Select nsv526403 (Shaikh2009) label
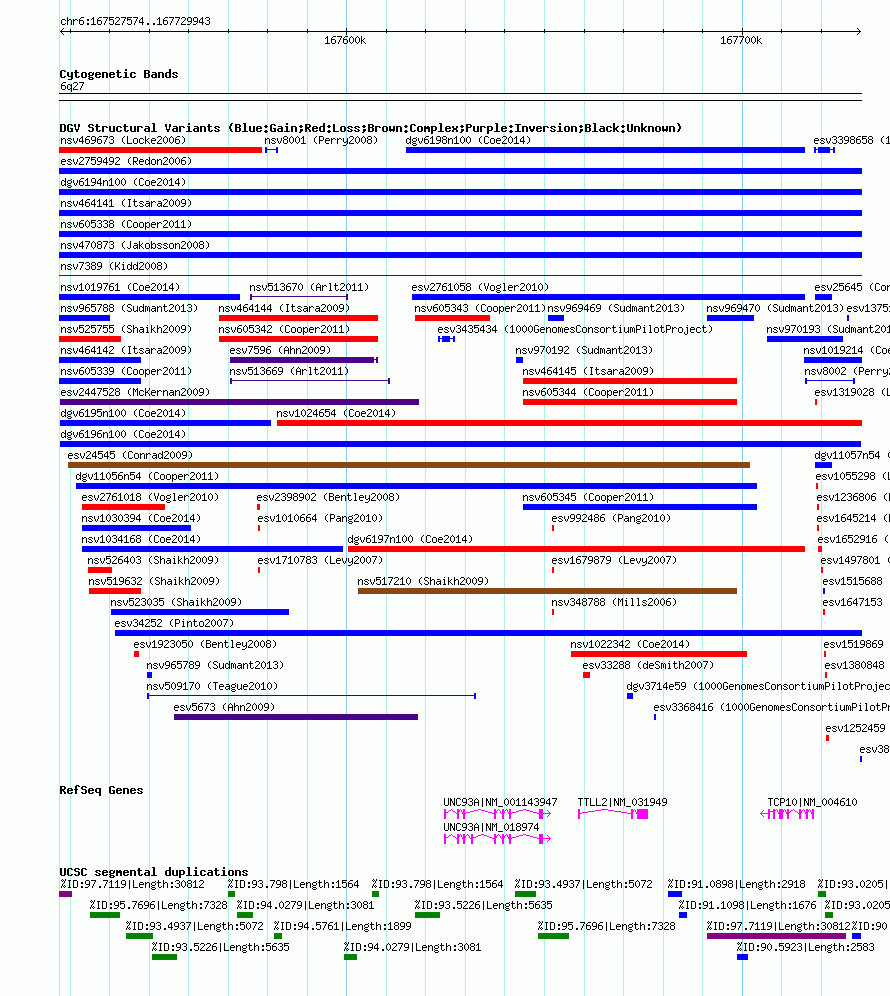 click(x=152, y=560)
